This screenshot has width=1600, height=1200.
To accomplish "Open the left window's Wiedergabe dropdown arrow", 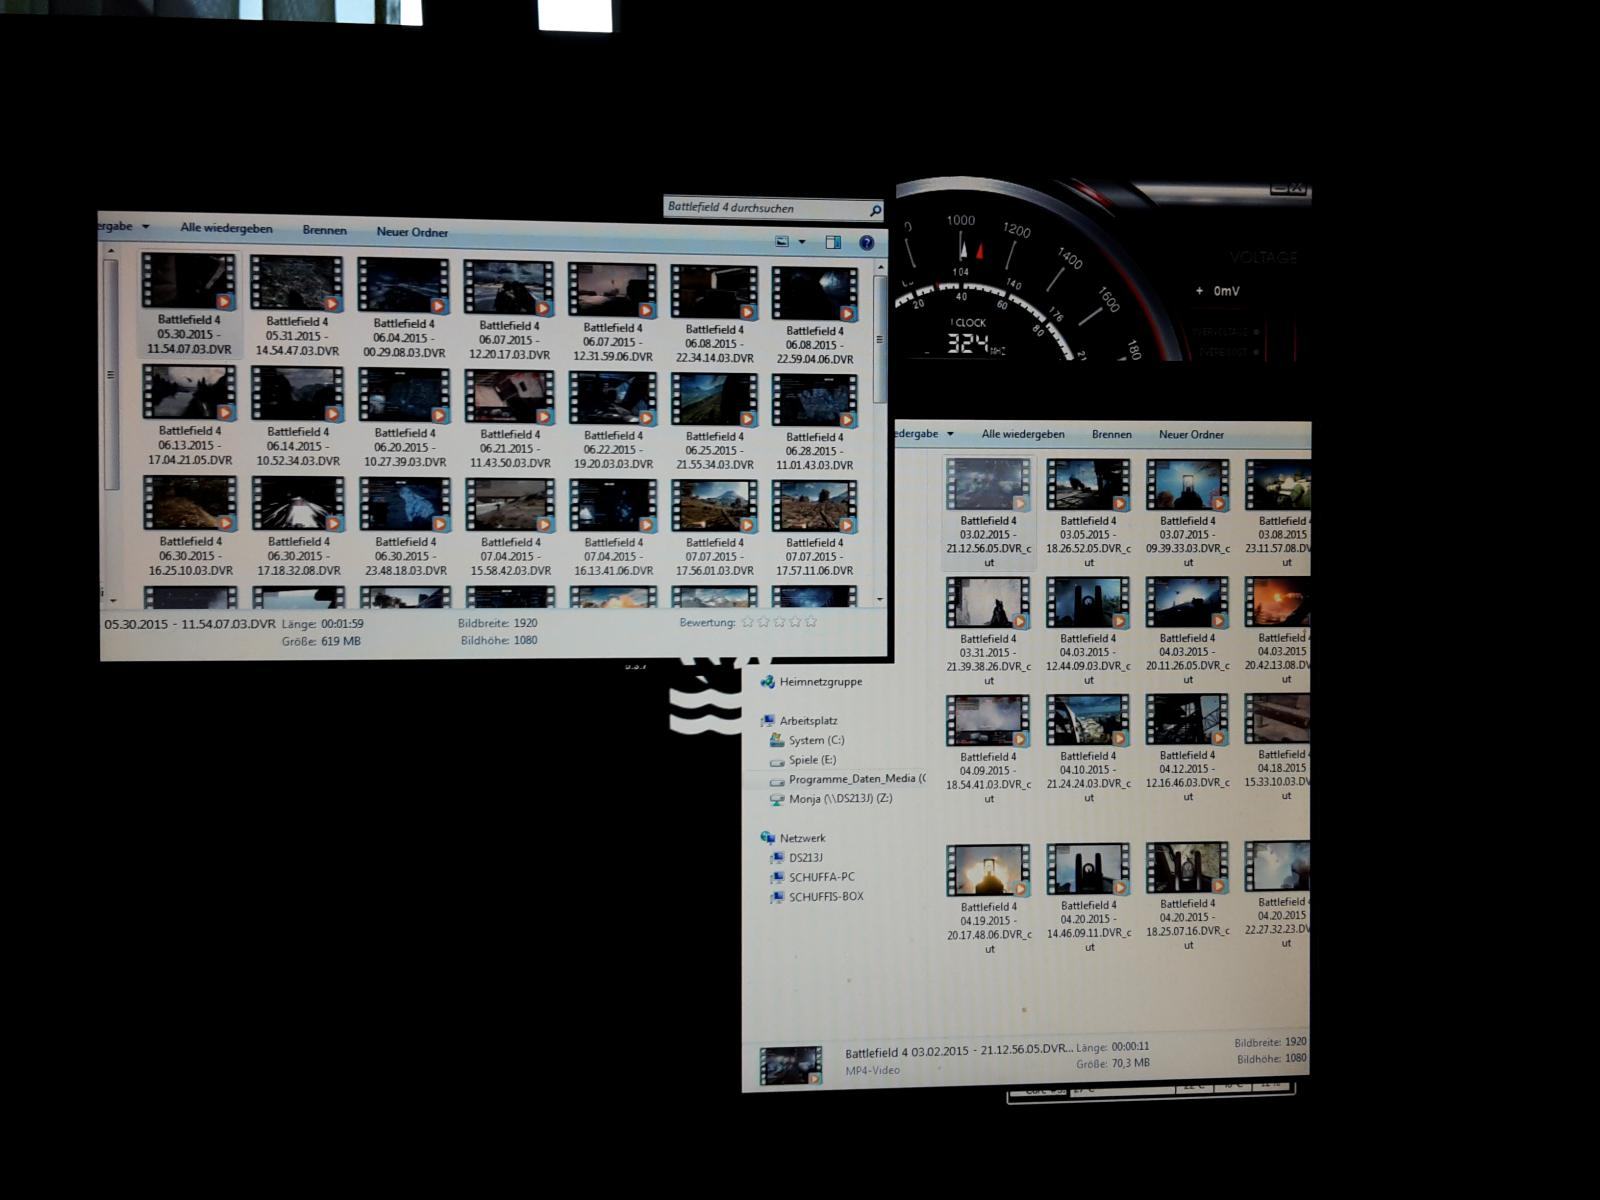I will coord(145,227).
